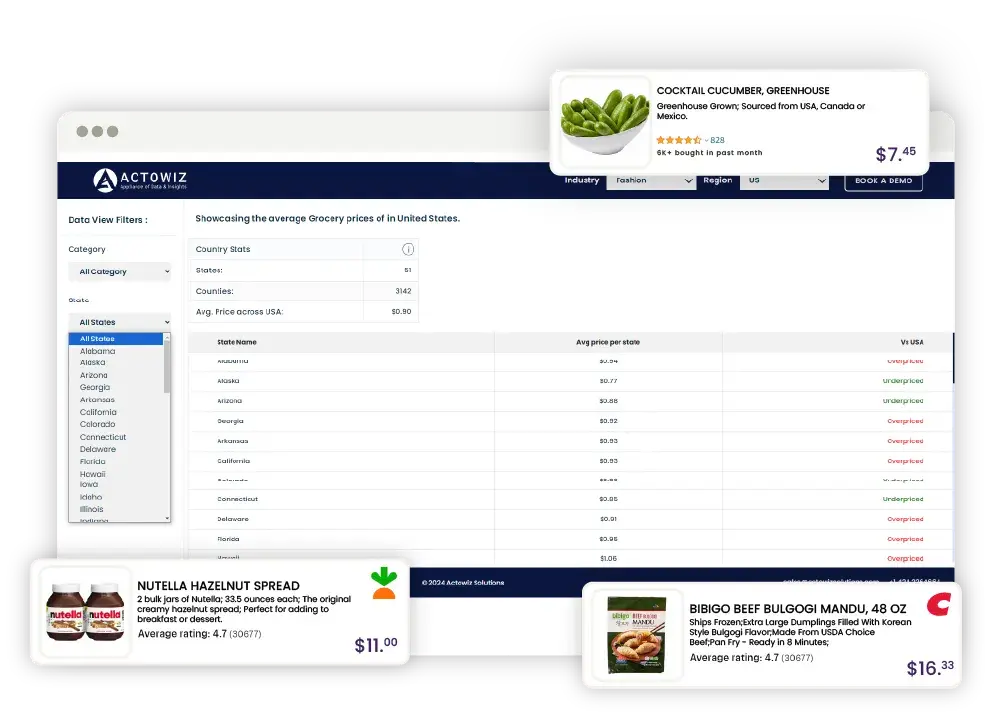Select Arkansas in the state list
The height and width of the screenshot is (720, 998).
coord(97,400)
